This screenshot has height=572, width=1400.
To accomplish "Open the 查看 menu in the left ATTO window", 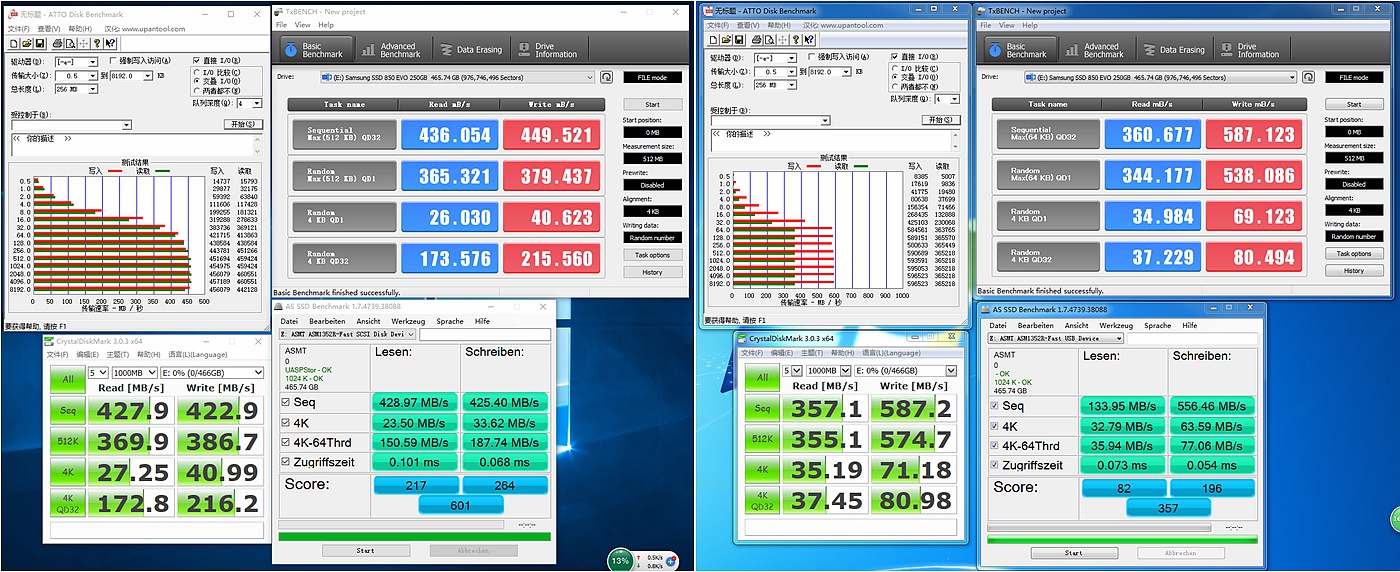I will pos(49,29).
